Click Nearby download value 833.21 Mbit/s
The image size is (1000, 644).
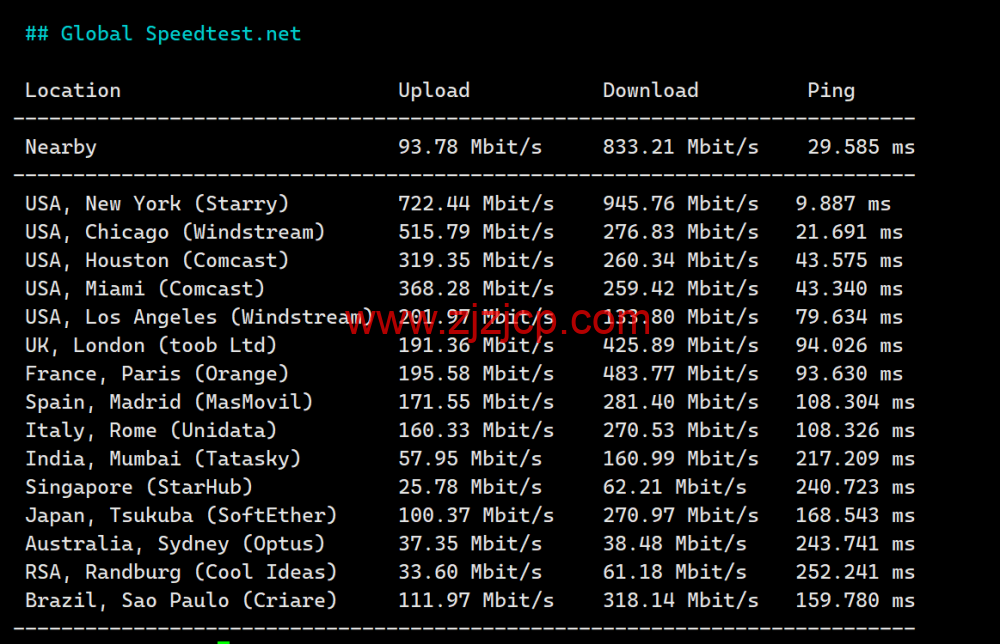click(680, 147)
